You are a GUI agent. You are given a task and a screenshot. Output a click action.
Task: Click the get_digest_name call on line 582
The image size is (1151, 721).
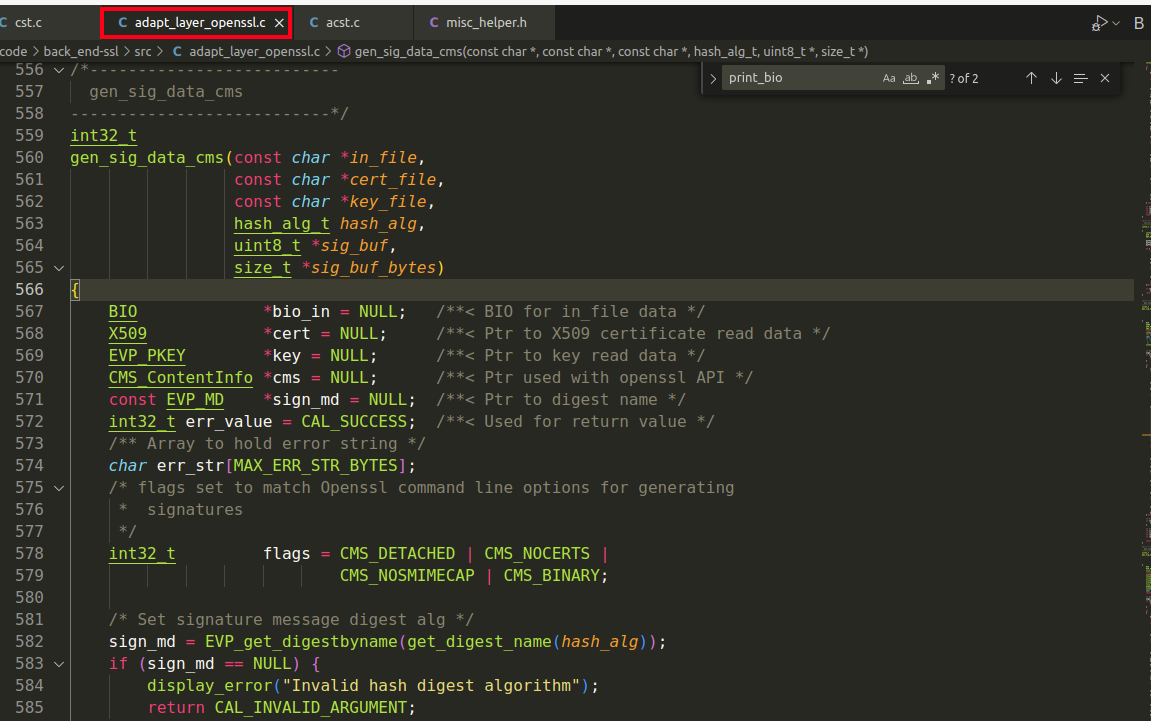tap(479, 642)
